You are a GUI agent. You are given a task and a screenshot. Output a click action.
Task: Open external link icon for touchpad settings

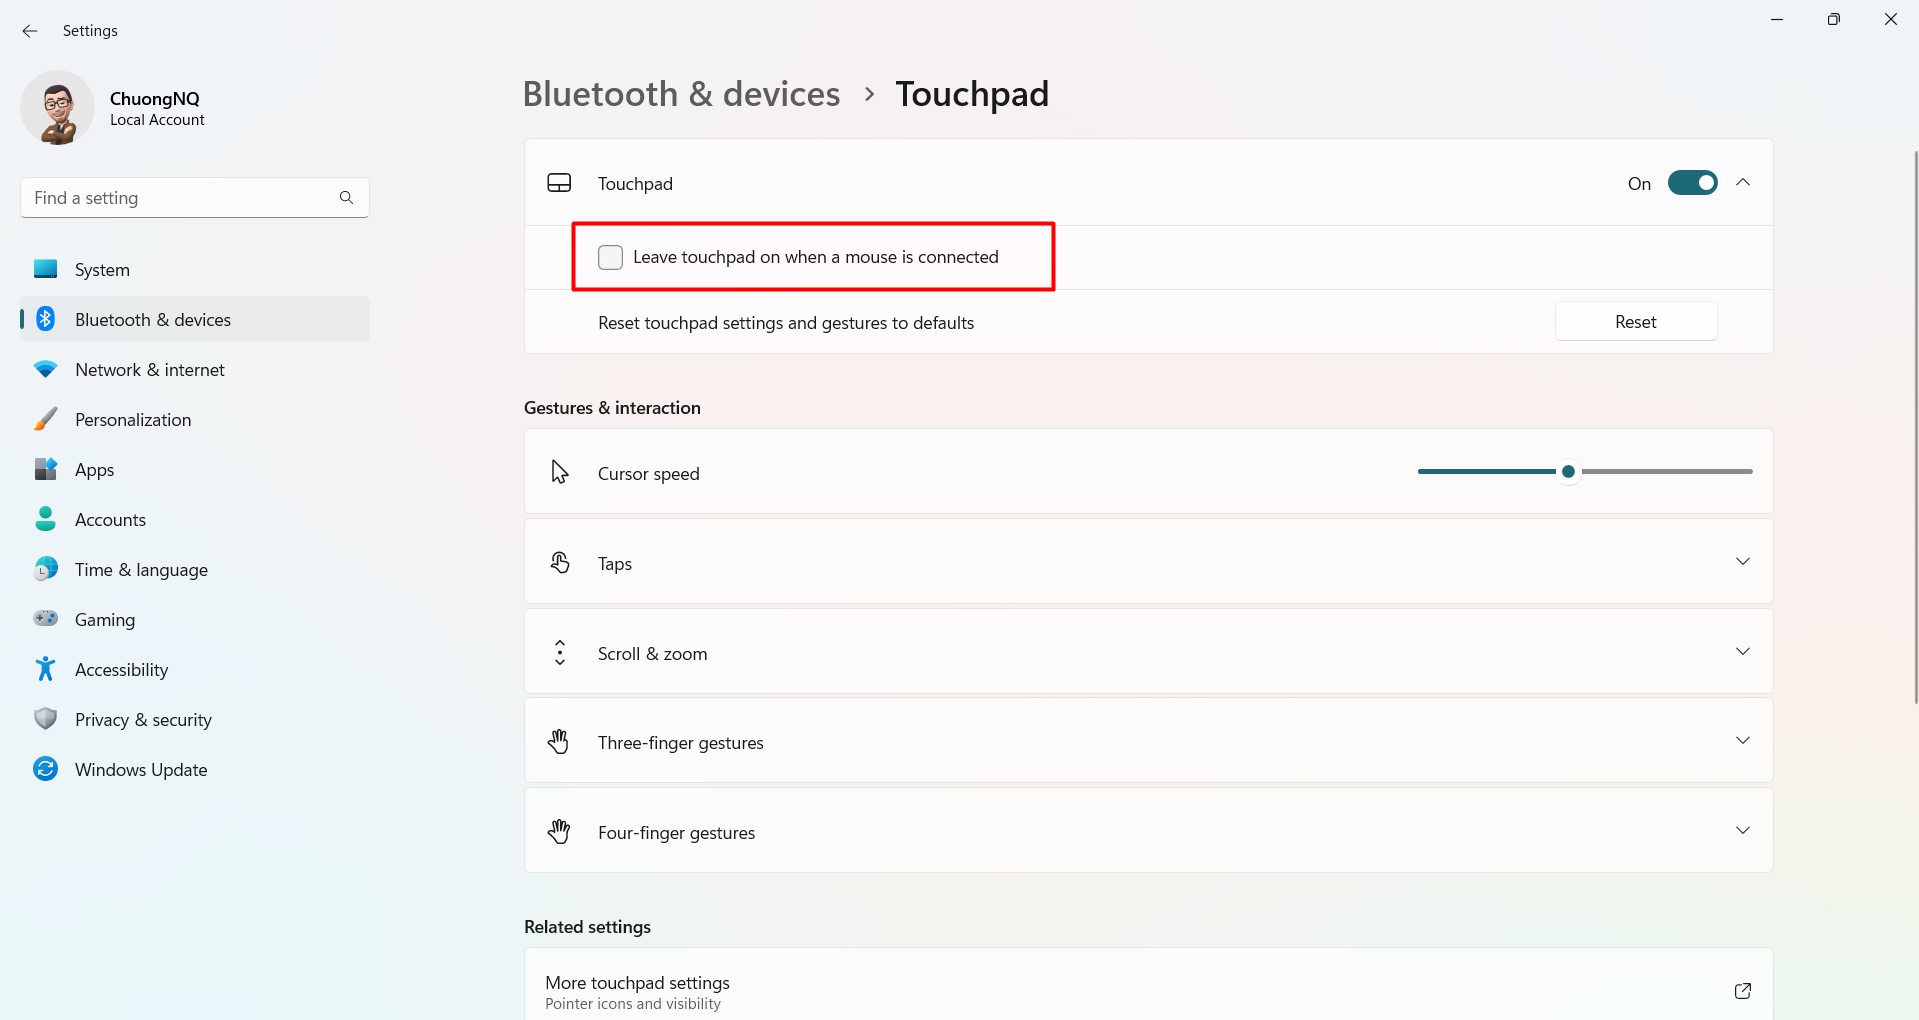click(x=1742, y=991)
